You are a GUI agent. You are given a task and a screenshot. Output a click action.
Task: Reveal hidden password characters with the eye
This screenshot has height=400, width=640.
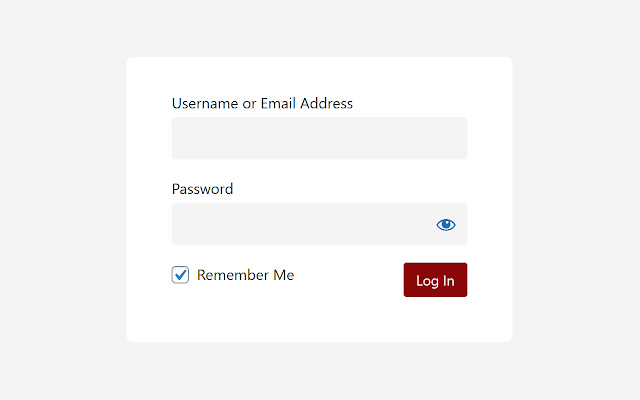[446, 225]
